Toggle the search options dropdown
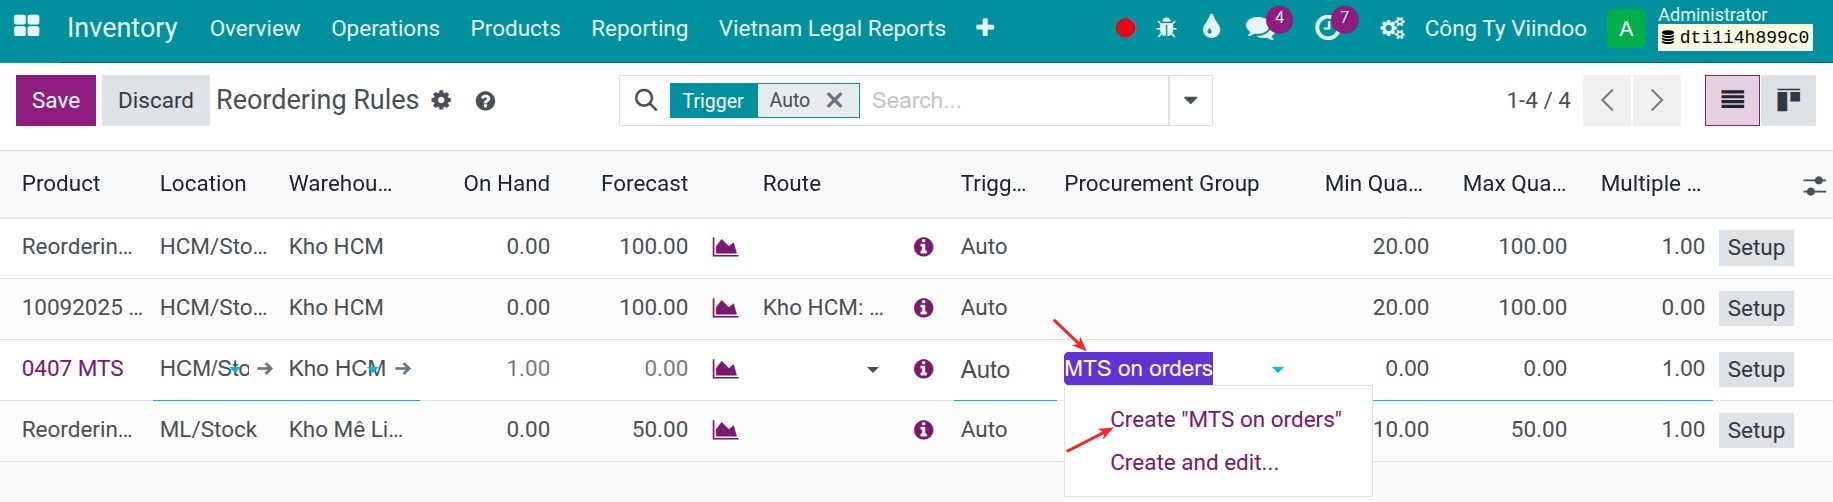 [1190, 100]
